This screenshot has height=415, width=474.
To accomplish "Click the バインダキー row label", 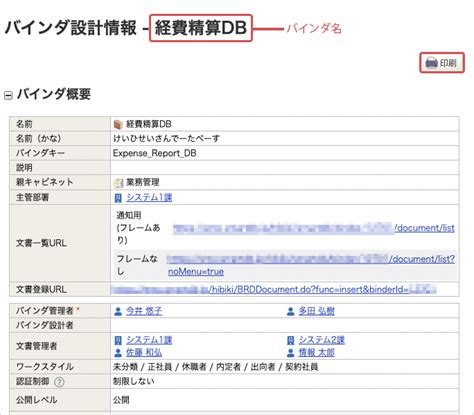I will (40, 153).
